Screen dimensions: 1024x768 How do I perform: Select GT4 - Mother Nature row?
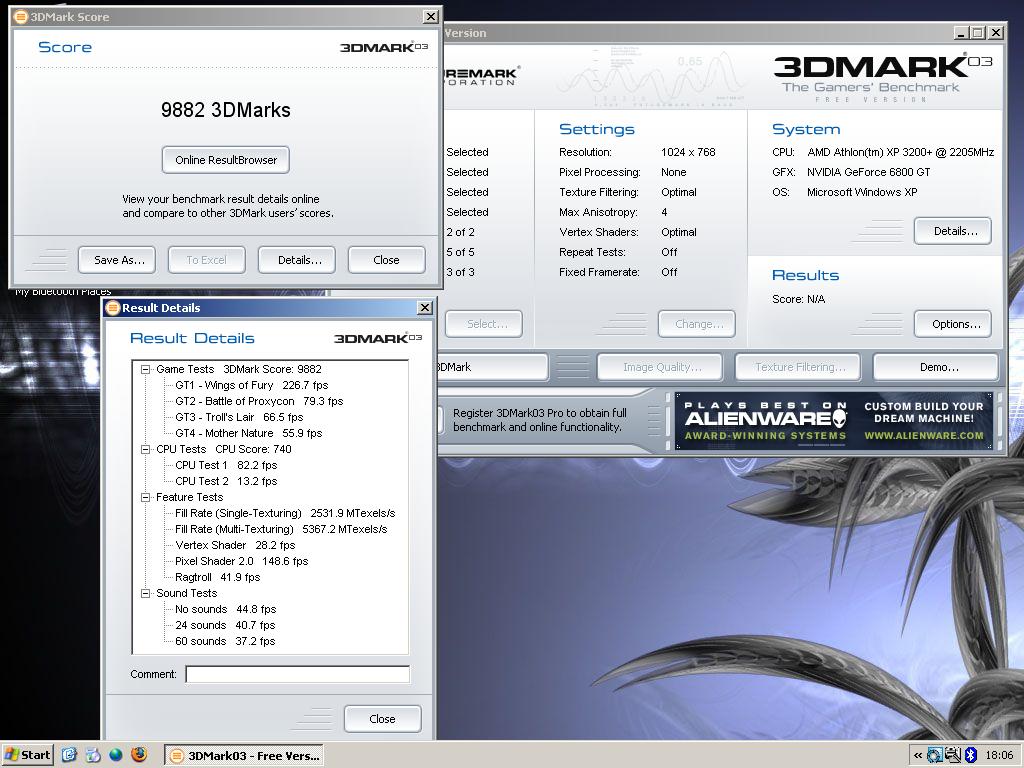(248, 433)
